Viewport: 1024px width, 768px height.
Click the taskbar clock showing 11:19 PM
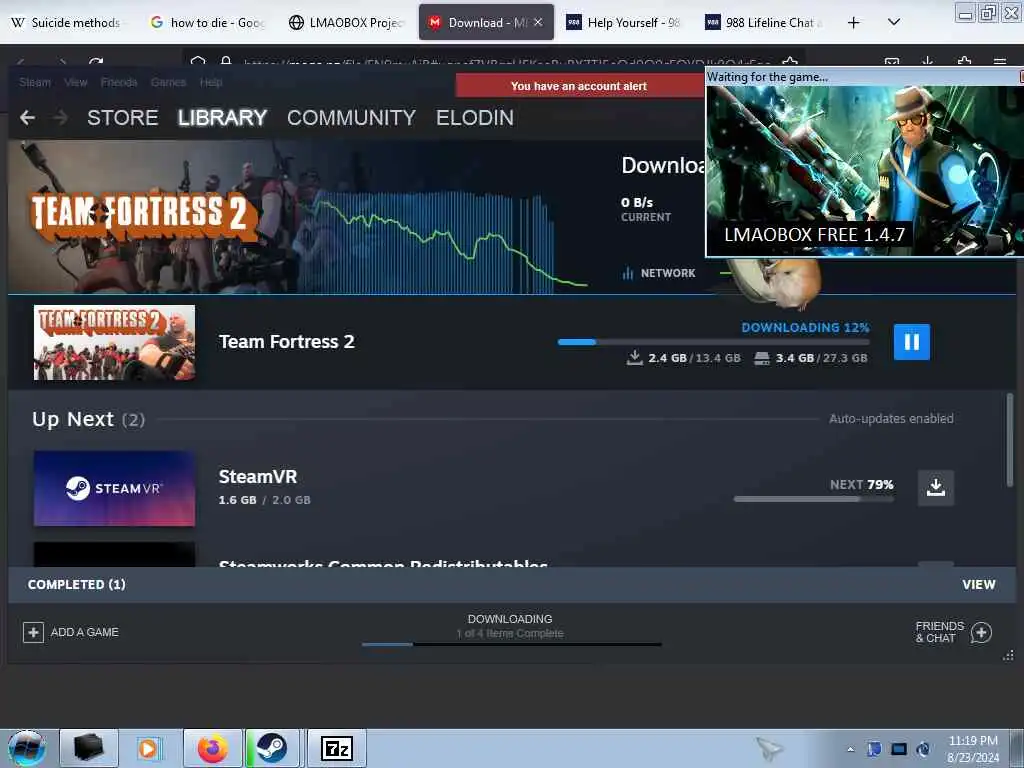973,748
